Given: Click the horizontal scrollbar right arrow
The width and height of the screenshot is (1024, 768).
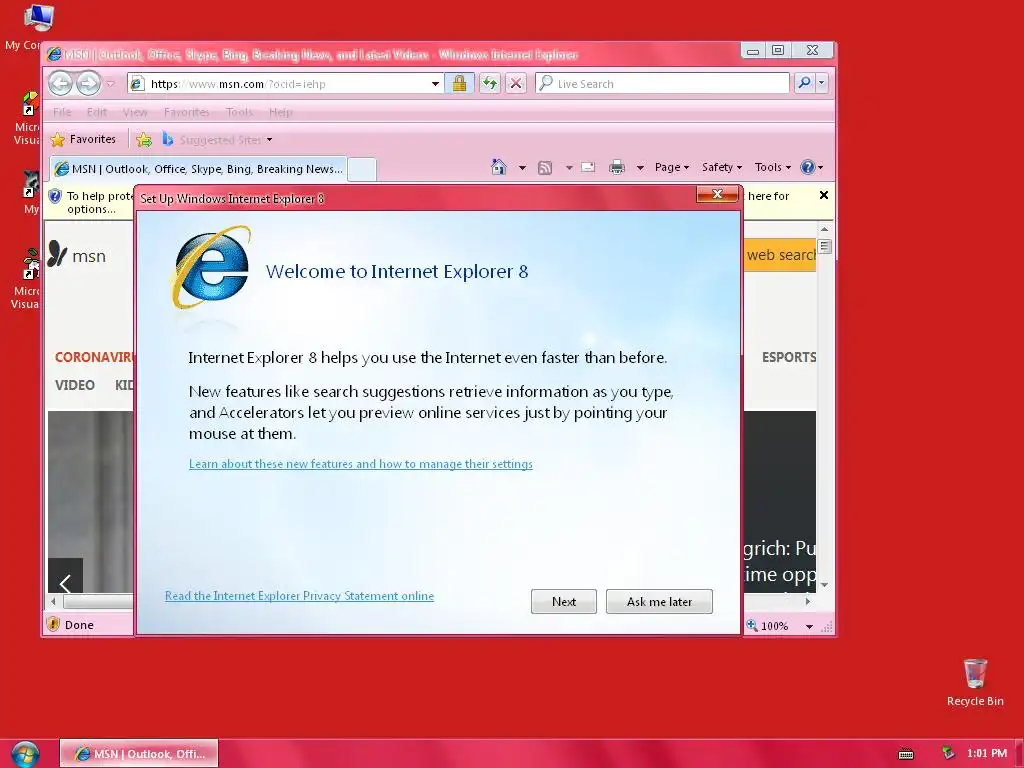Looking at the screenshot, I should (x=808, y=601).
